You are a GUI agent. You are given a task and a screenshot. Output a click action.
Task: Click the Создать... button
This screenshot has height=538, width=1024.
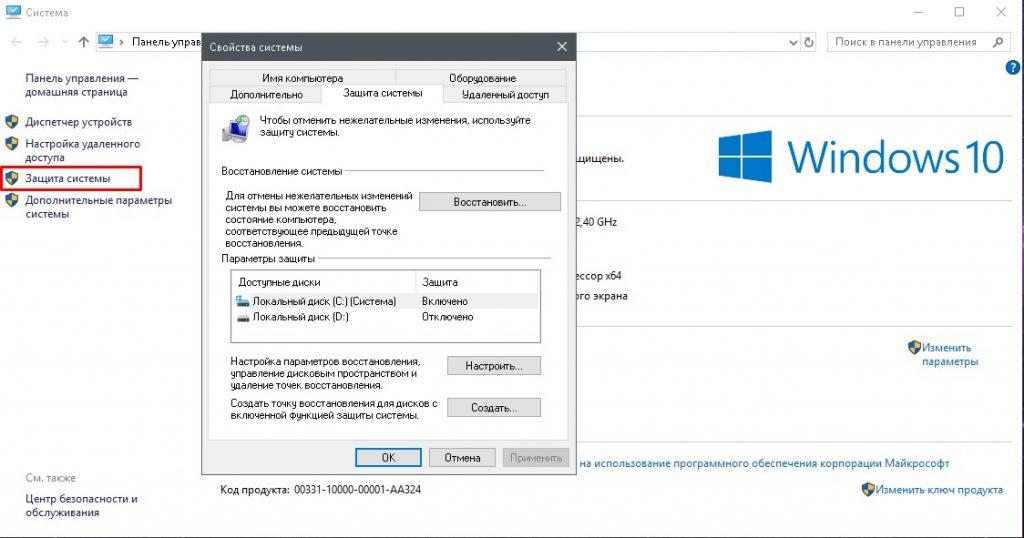click(x=494, y=407)
